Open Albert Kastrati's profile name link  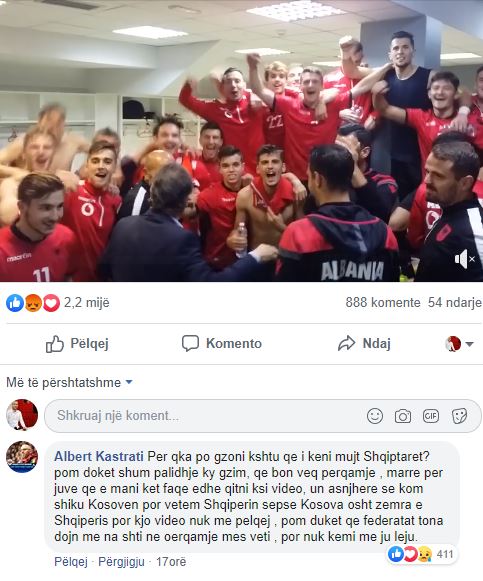(x=99, y=456)
